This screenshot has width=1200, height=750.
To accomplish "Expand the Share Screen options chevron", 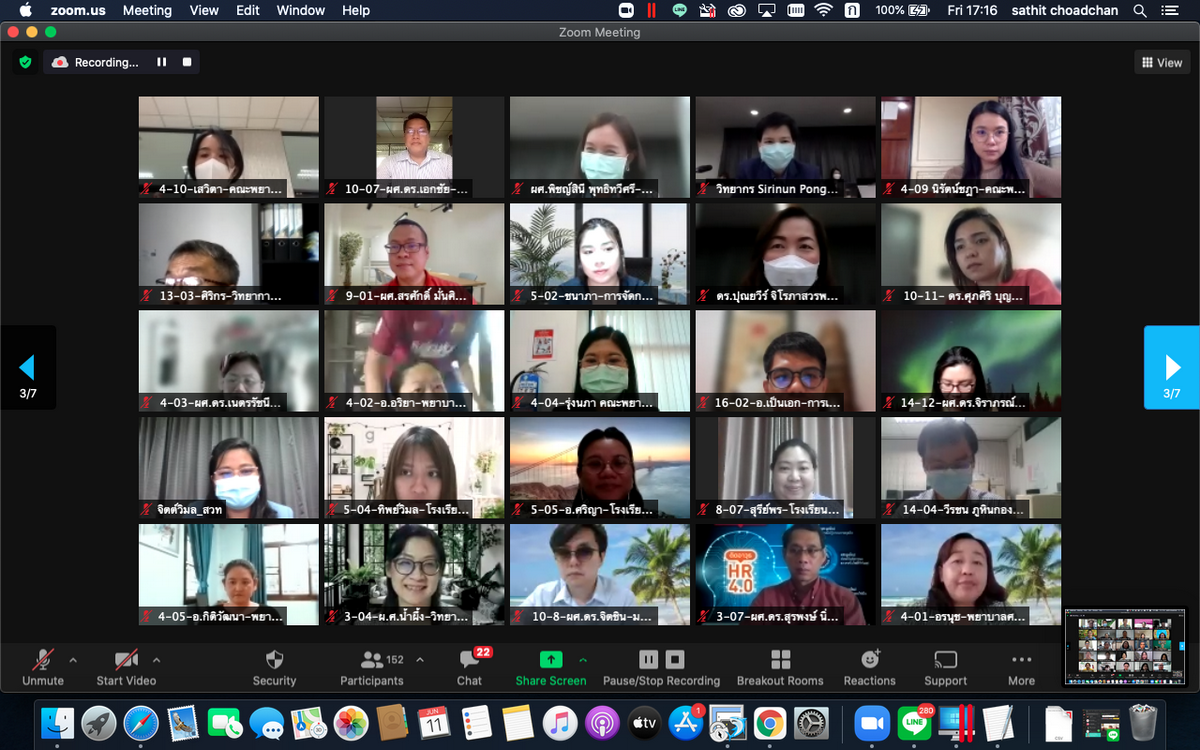I will click(583, 659).
